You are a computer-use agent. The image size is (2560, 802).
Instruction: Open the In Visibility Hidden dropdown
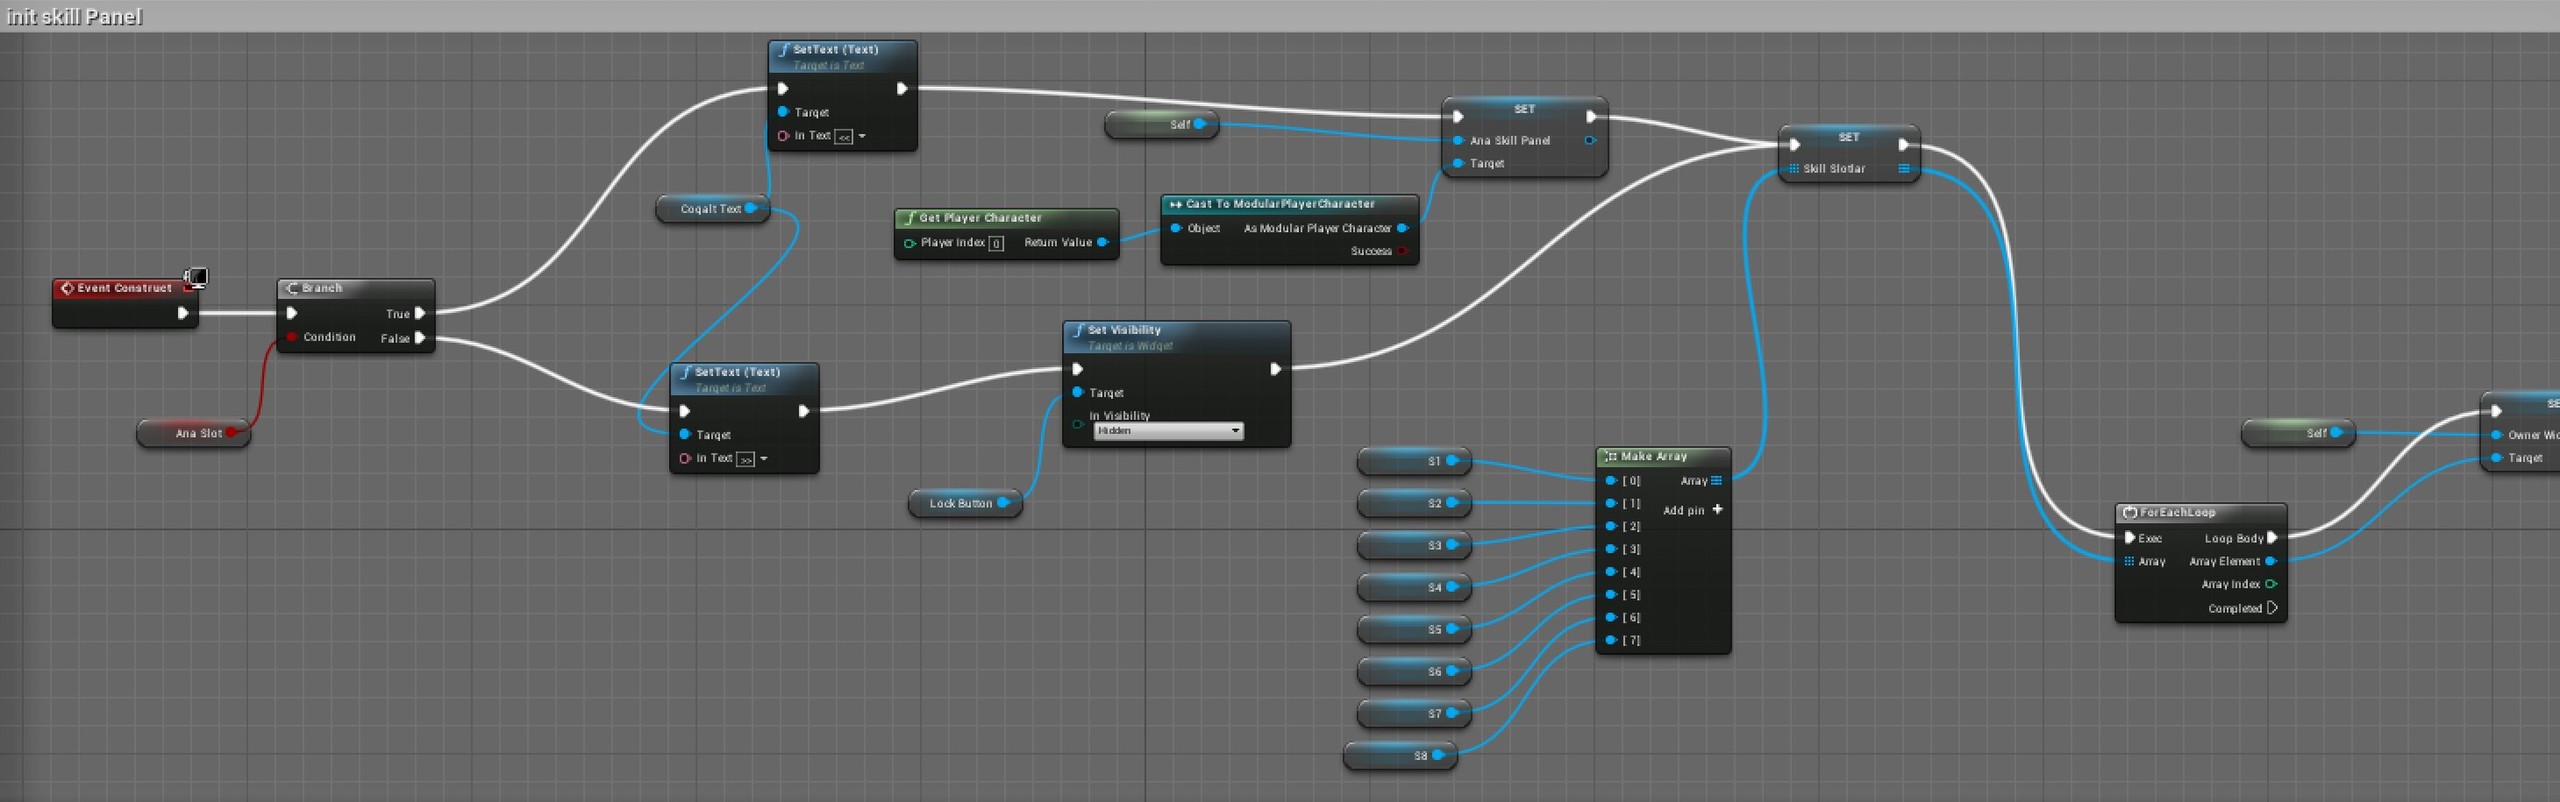[x=1168, y=431]
